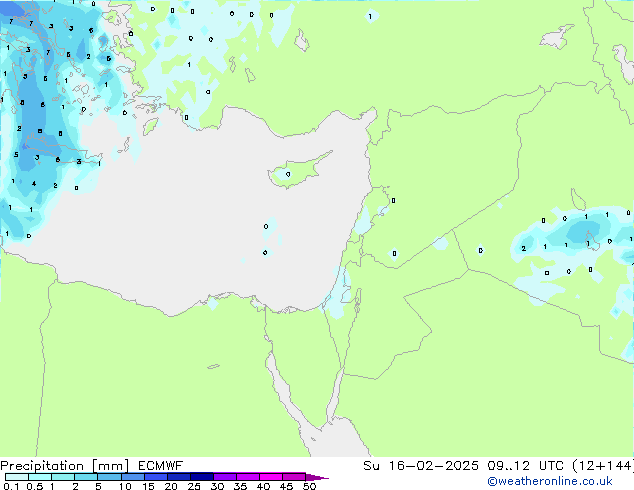Click the '0' value on Cyprus

click(x=288, y=174)
